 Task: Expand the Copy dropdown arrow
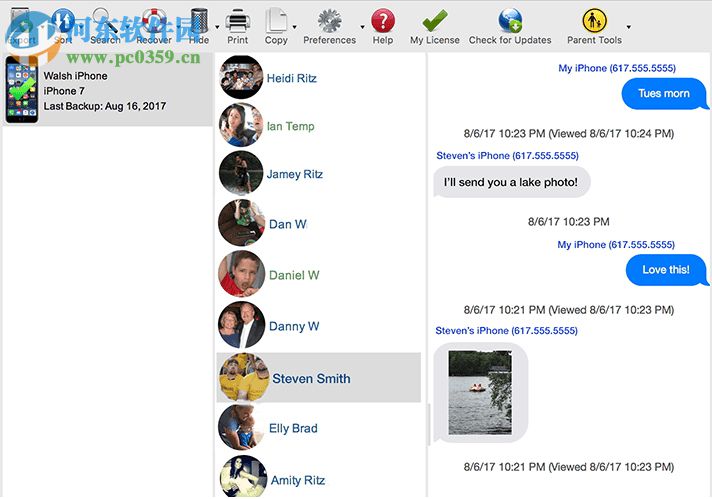pos(295,27)
